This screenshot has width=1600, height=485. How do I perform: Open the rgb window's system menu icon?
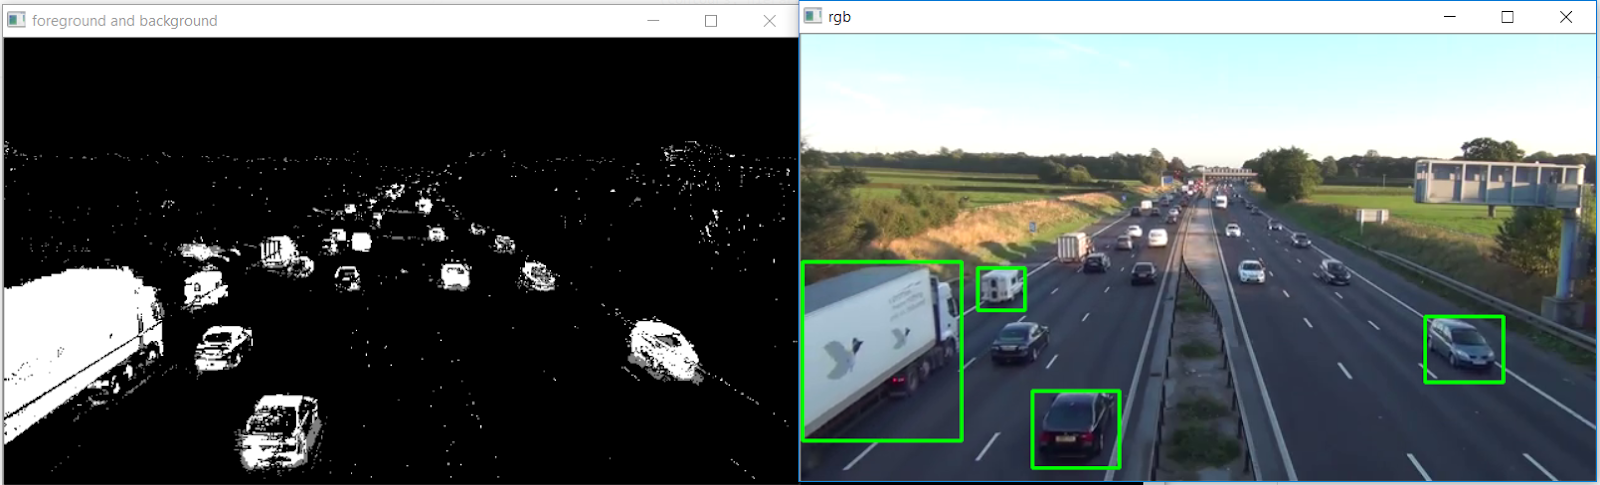pyautogui.click(x=813, y=16)
